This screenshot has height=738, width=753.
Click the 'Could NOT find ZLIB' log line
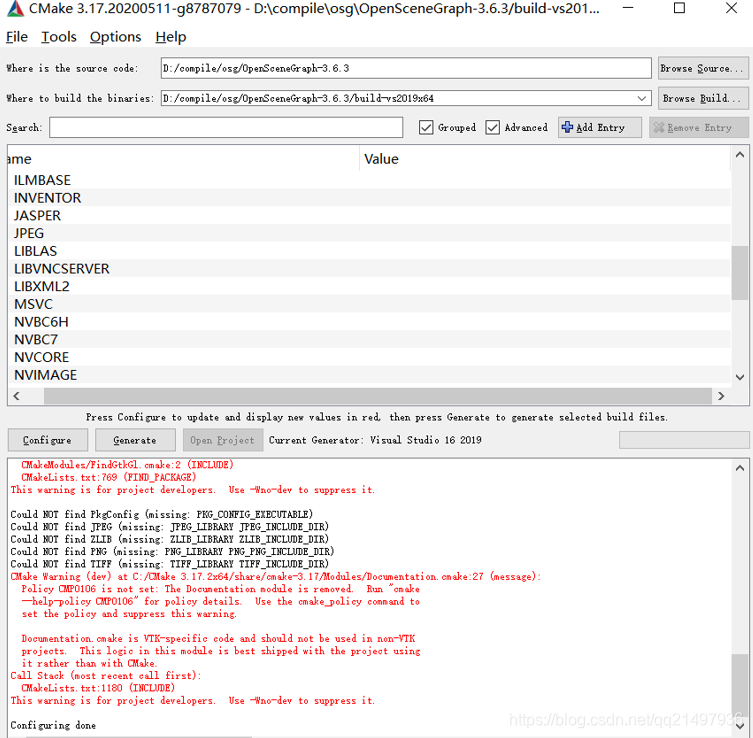pyautogui.click(x=170, y=539)
